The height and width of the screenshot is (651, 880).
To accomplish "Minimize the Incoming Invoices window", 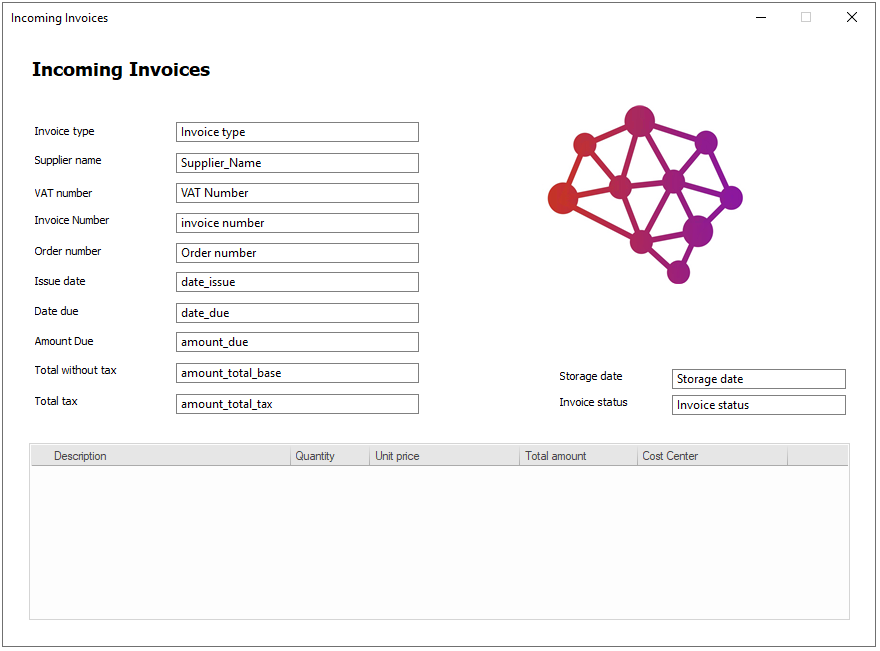I will pos(762,18).
